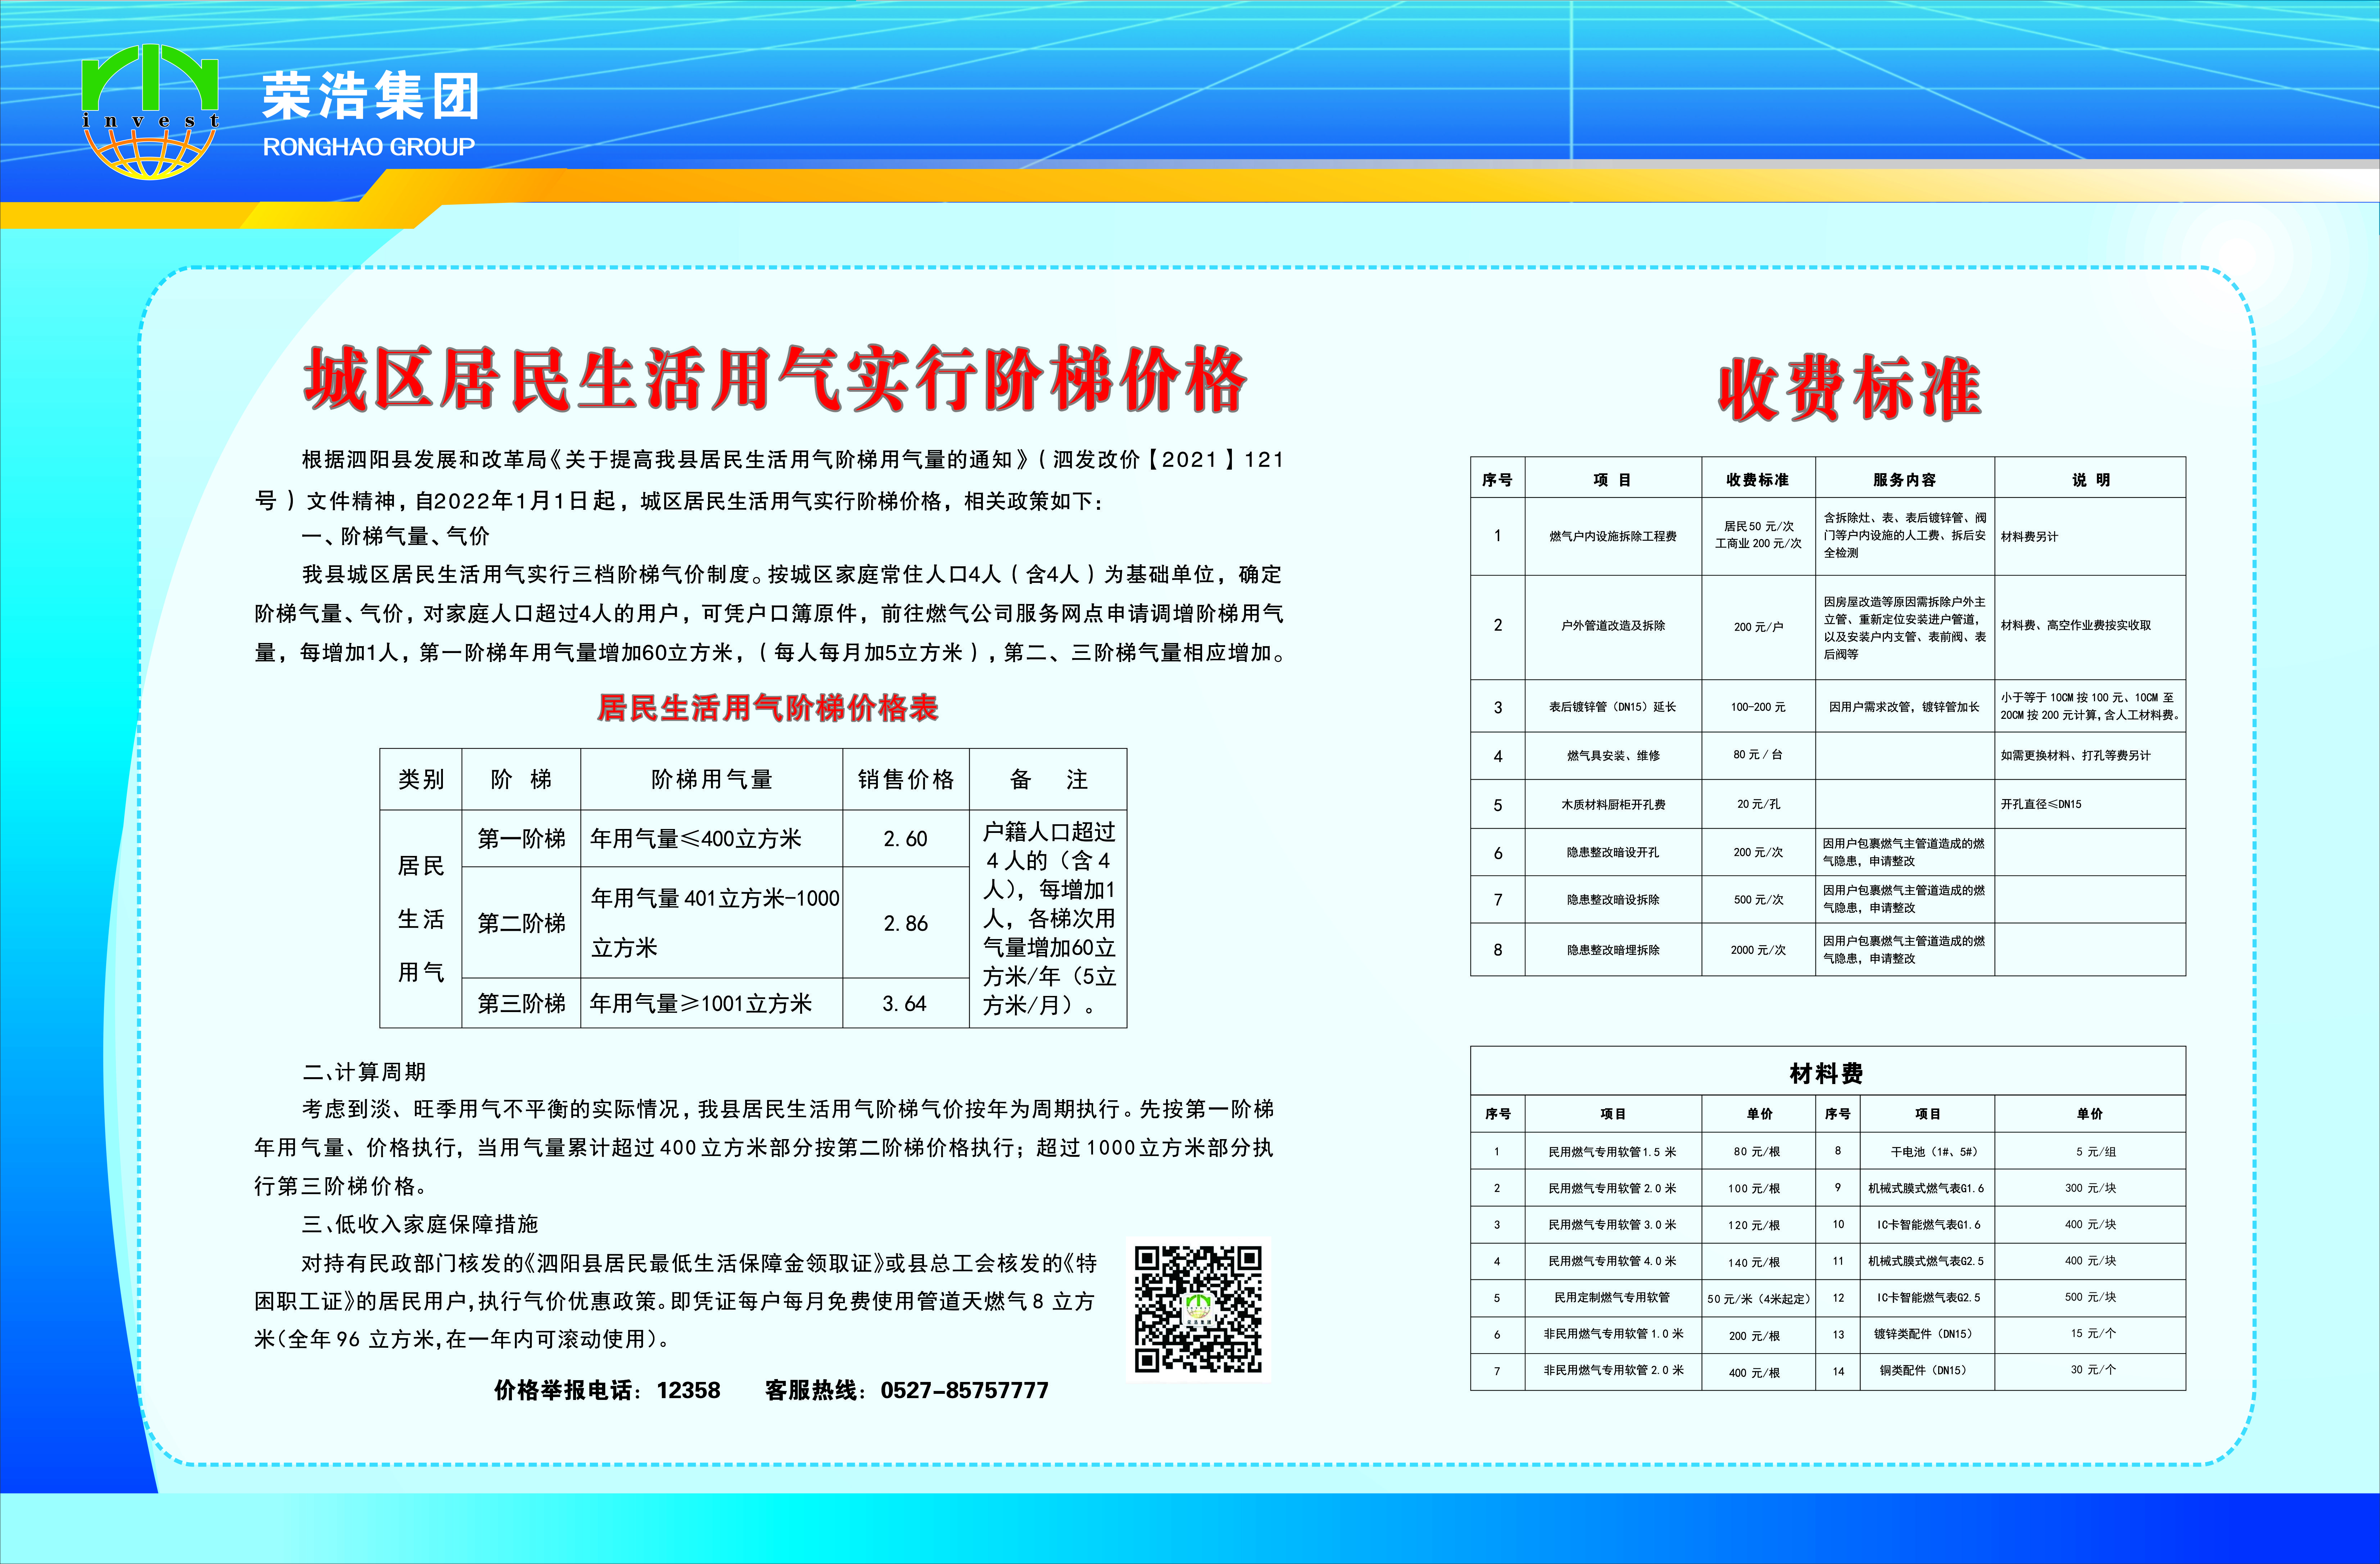Click fee item 木质材料厨柜开孔费
The width and height of the screenshot is (2380, 1564).
tap(1613, 805)
